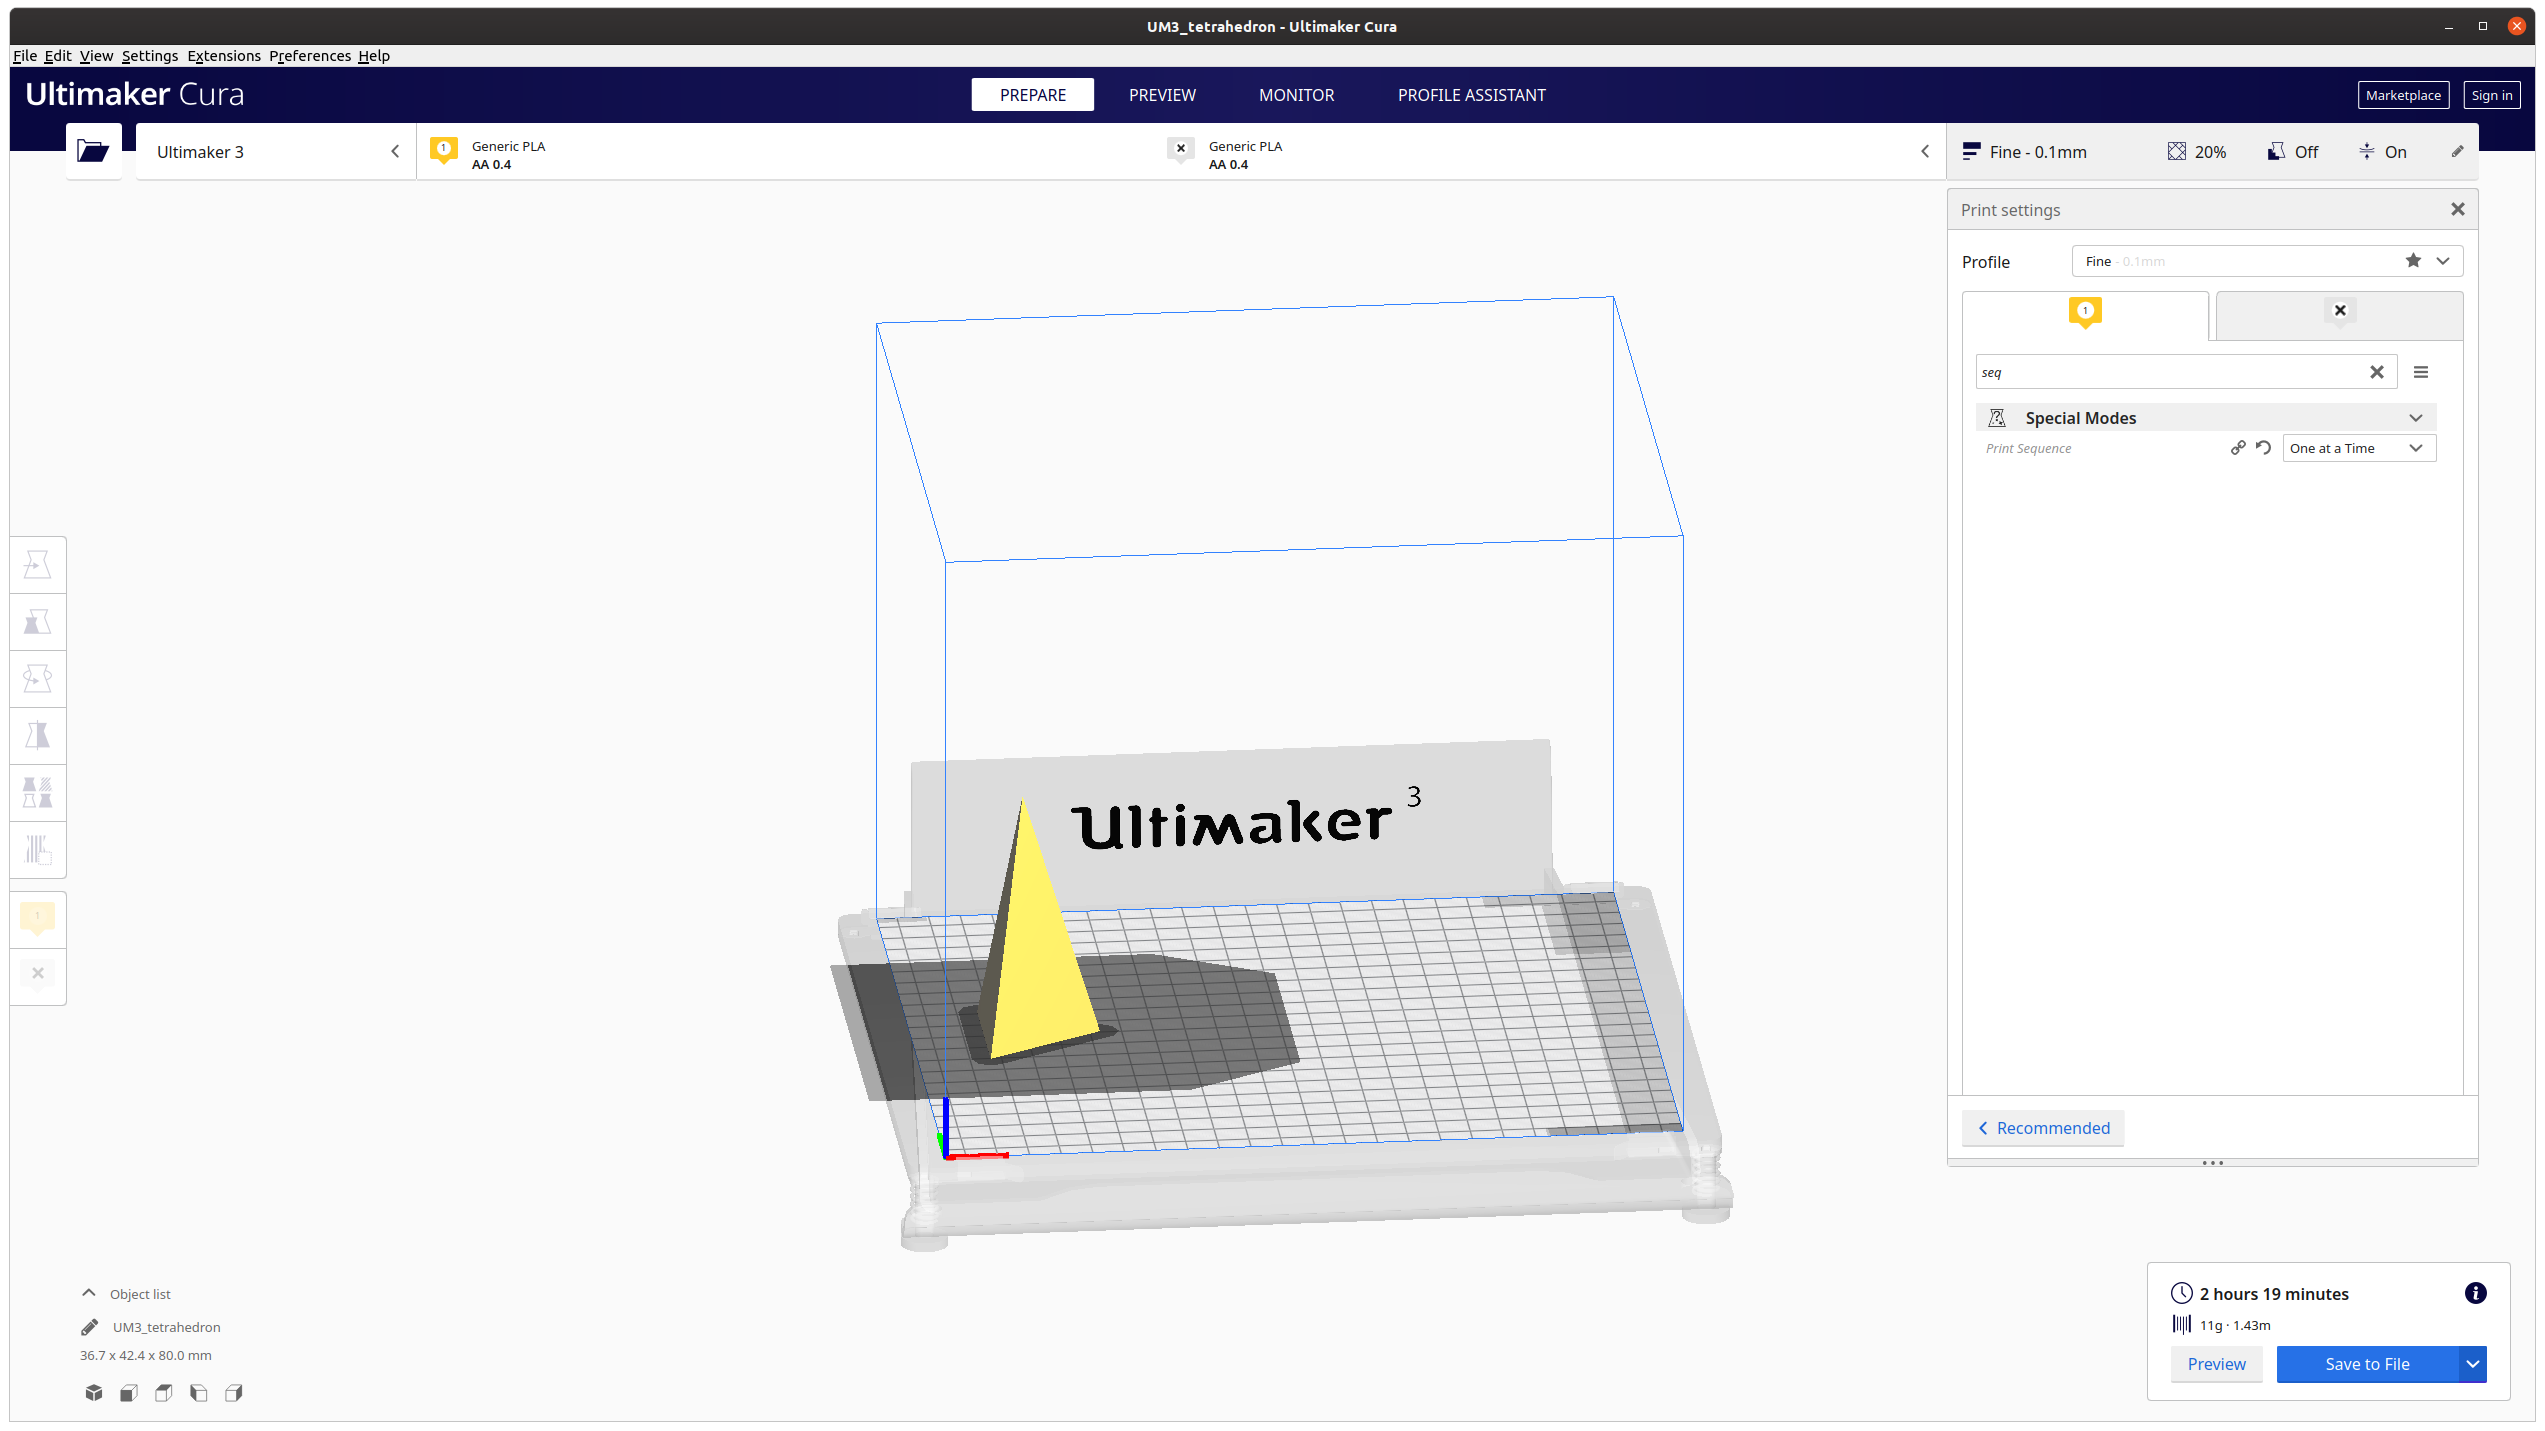Open the PROFILE ASSISTANT stage
Image resolution: width=2545 pixels, height=1431 pixels.
pos(1471,95)
